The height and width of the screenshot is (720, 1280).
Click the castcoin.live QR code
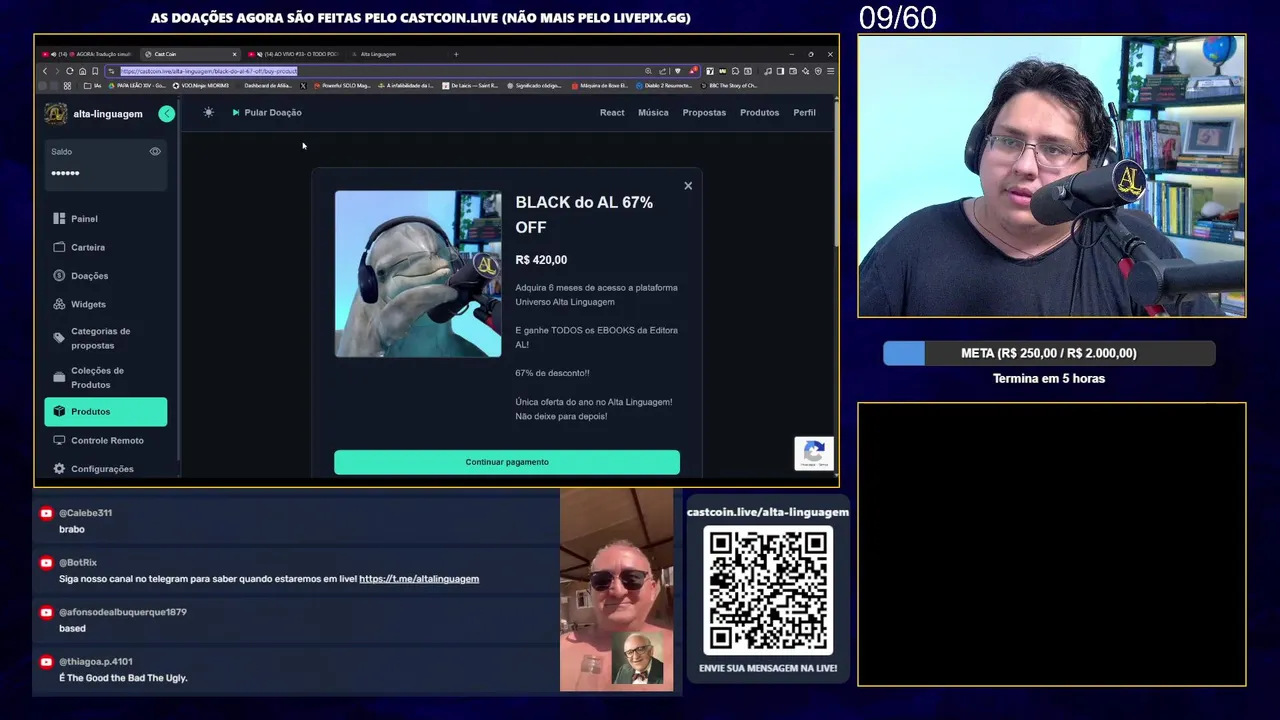(x=768, y=591)
